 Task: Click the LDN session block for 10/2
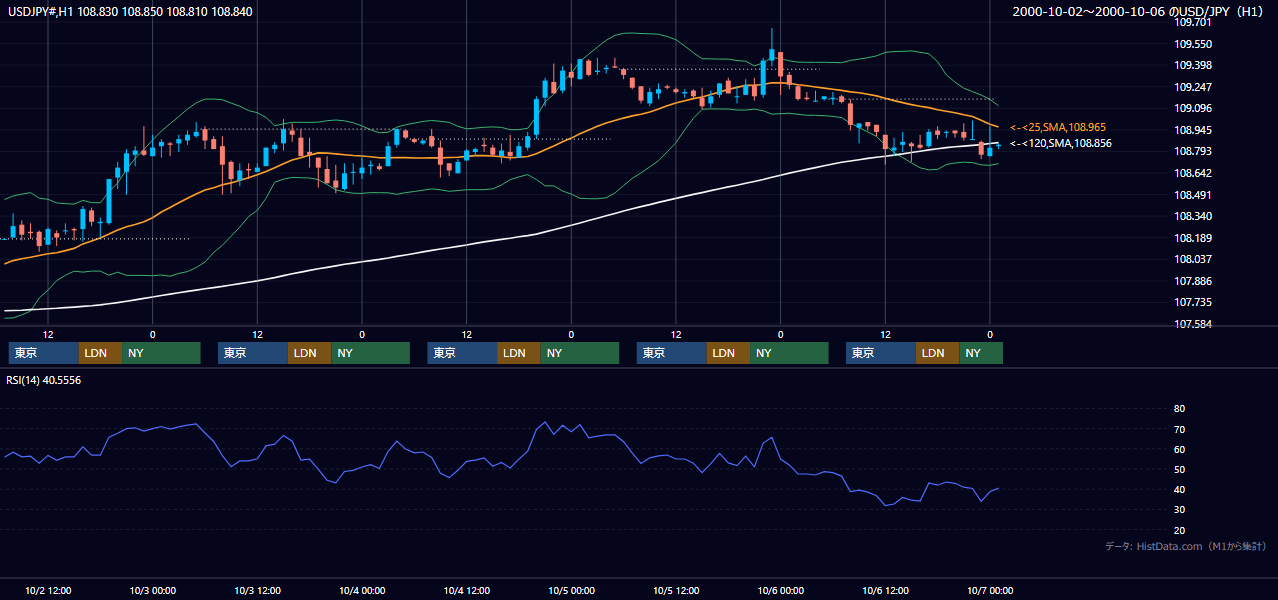(x=100, y=353)
